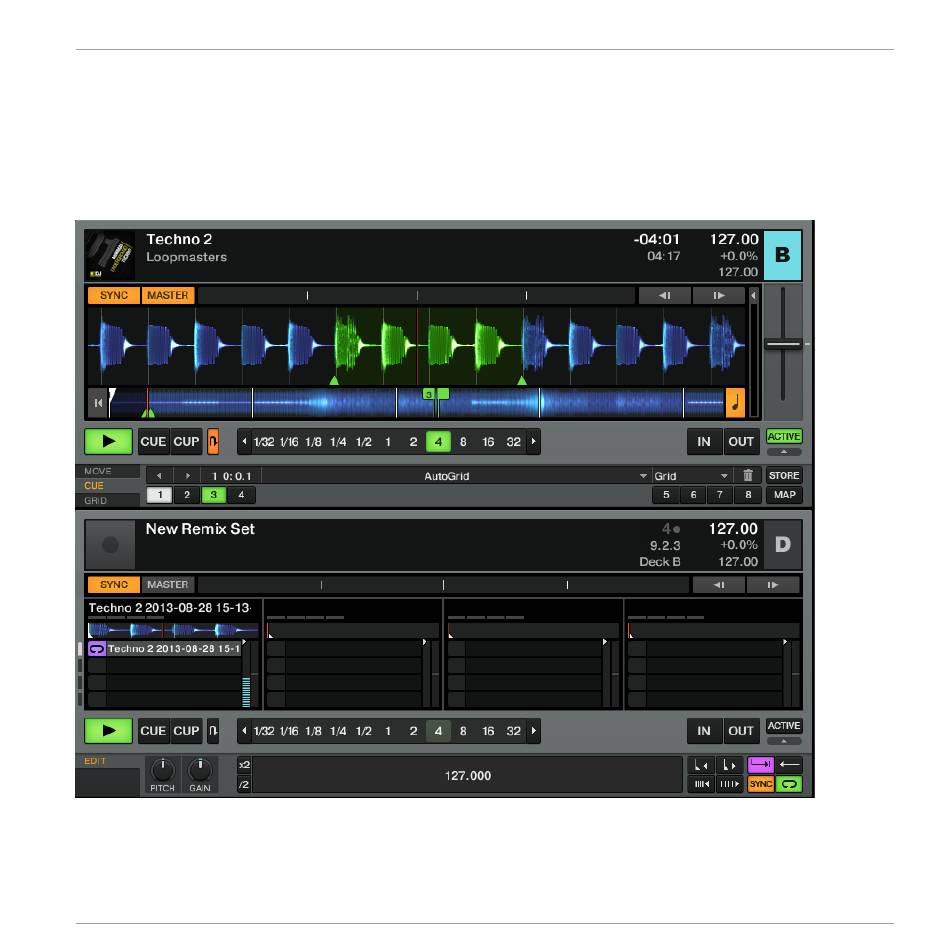The height and width of the screenshot is (951, 950).
Task: Select green hotcue 3 on Deck B
Action: 214,495
